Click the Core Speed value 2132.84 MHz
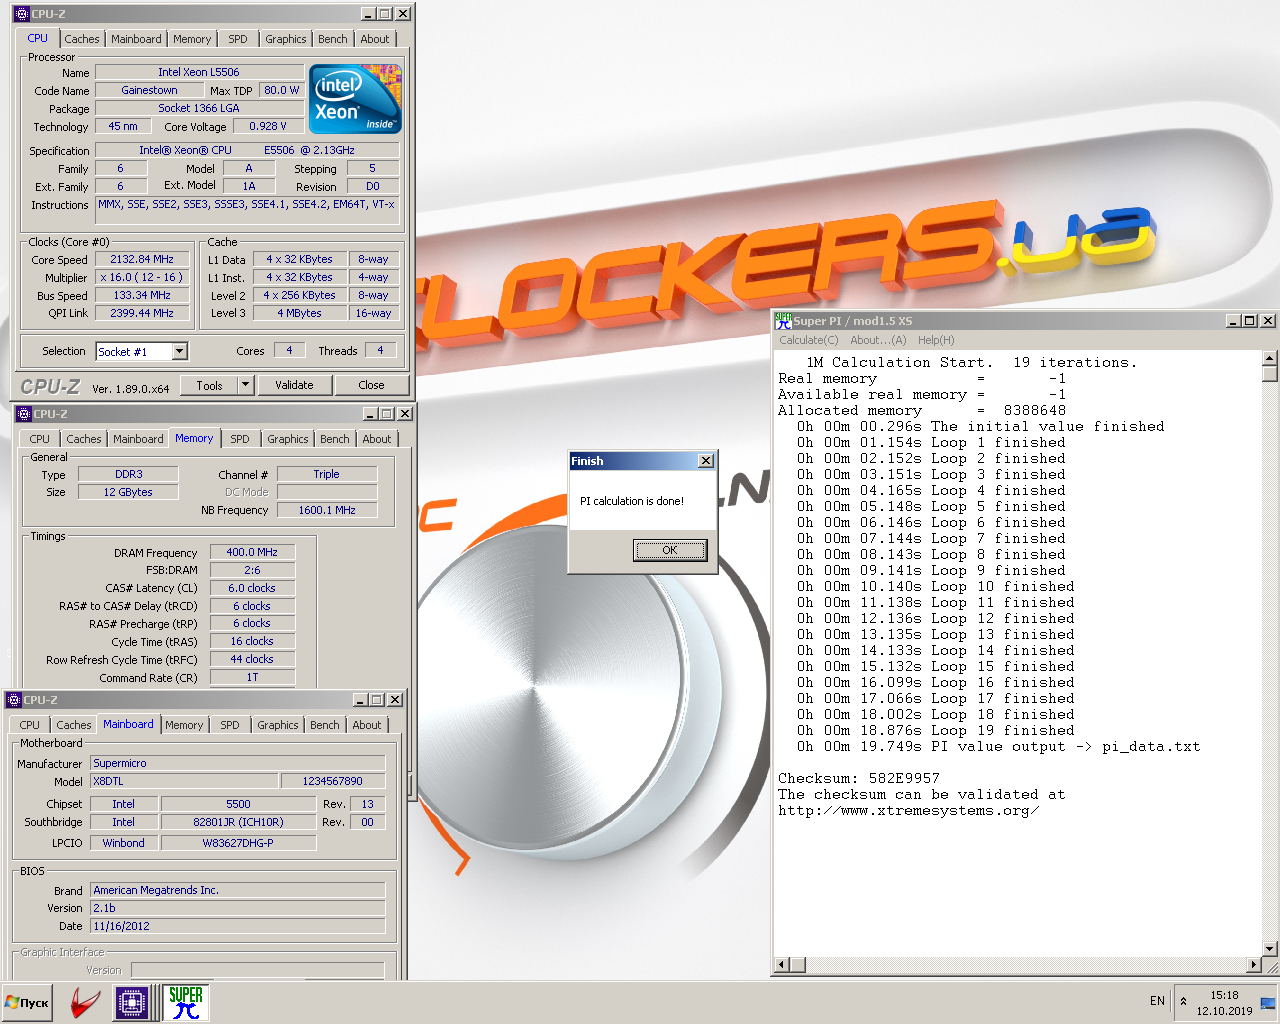Screen dimensions: 1280x1024 142,259
